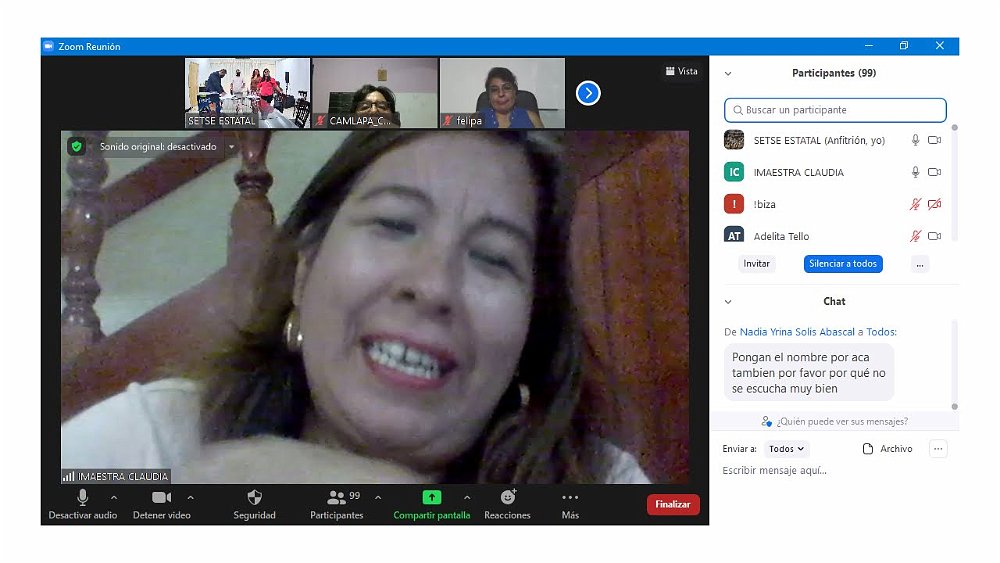
Task: Open the Seguridad shield icon
Action: point(254,497)
